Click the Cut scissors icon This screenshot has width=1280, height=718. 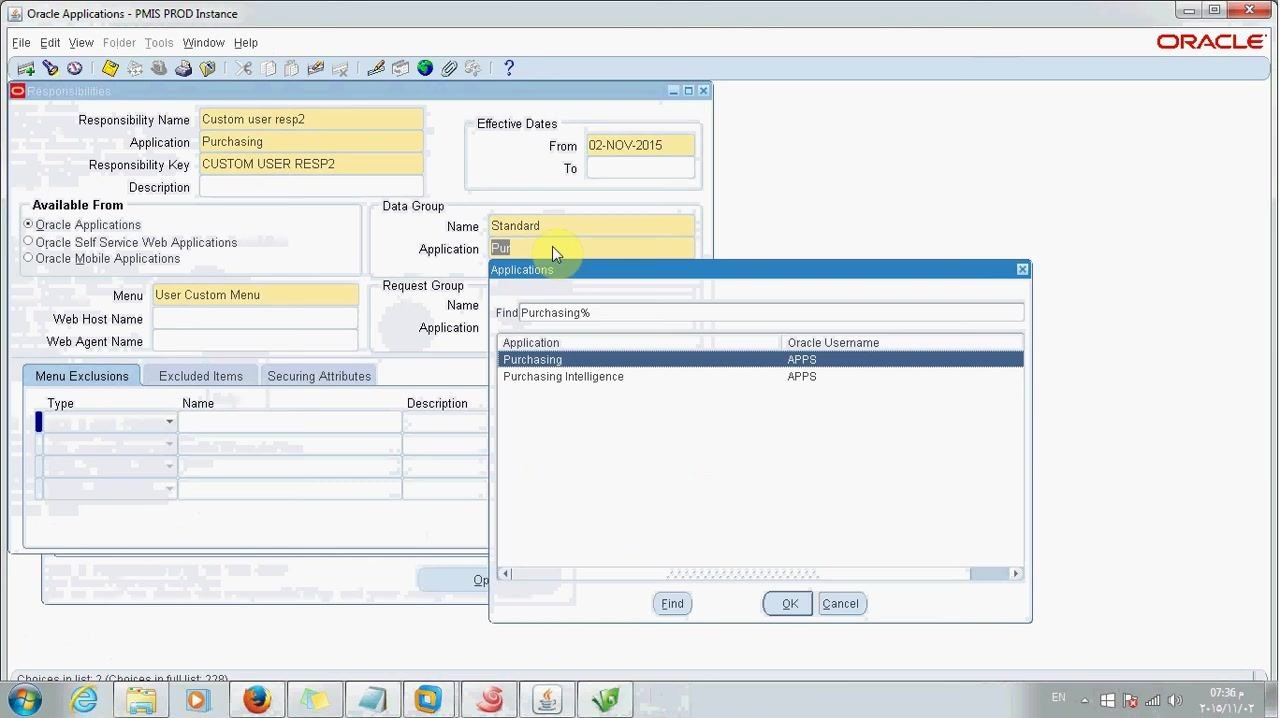pyautogui.click(x=243, y=68)
